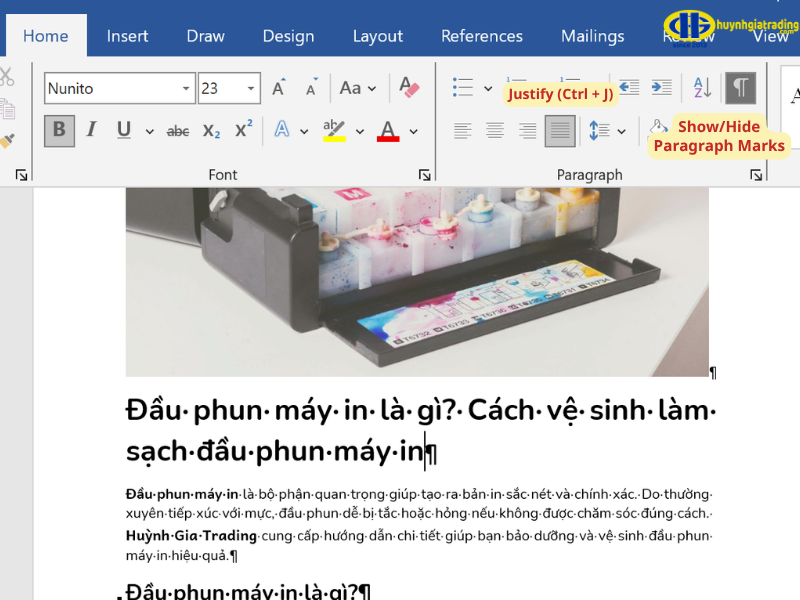Click Clear All Formatting
Image resolution: width=800 pixels, height=600 pixels.
[411, 88]
